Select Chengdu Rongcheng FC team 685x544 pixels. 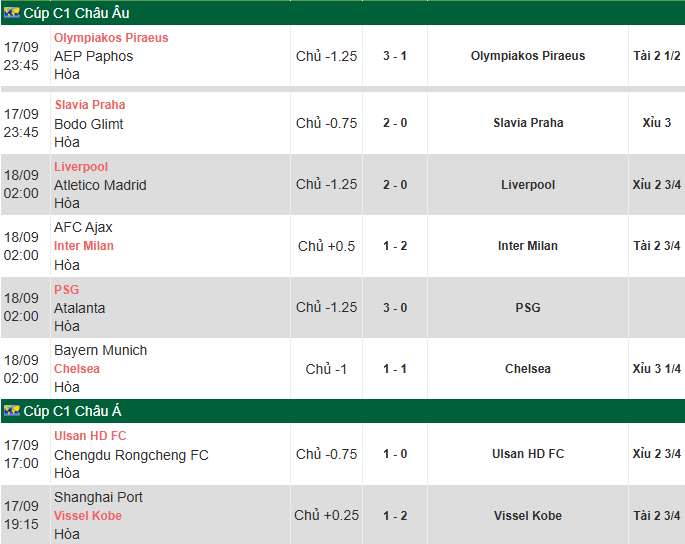pos(131,455)
